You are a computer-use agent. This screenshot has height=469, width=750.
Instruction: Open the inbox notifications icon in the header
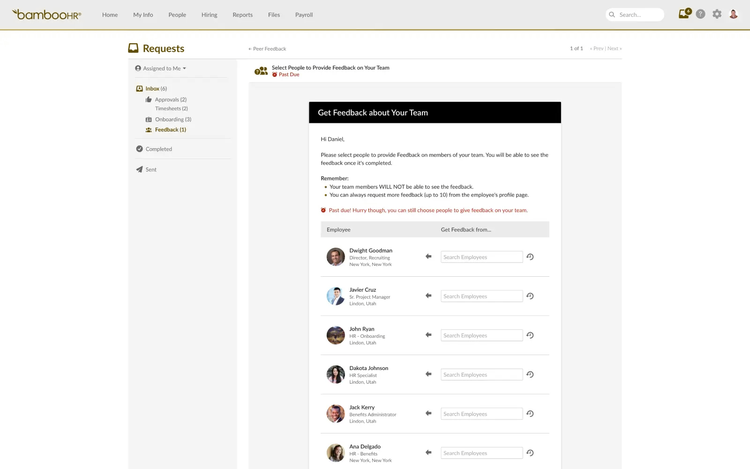tap(684, 14)
